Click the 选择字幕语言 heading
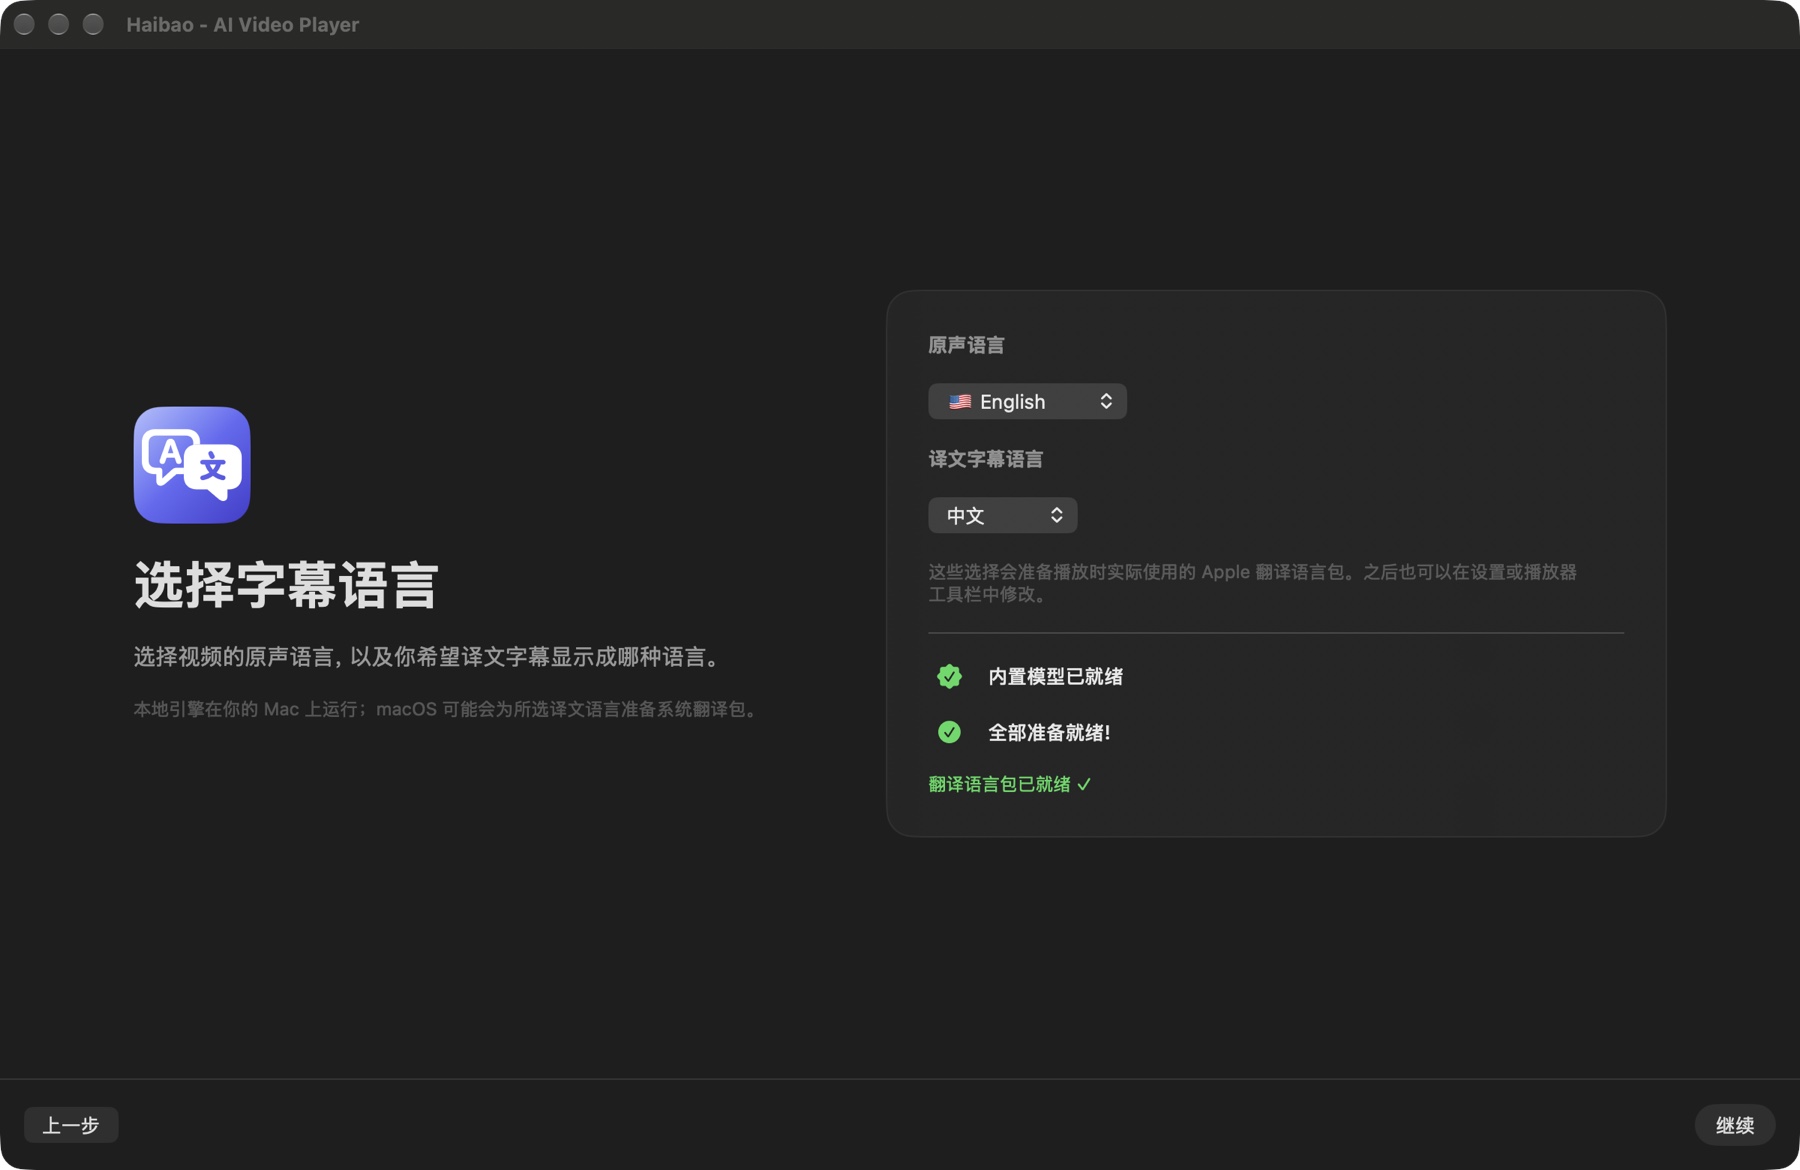1800x1170 pixels. coord(286,585)
